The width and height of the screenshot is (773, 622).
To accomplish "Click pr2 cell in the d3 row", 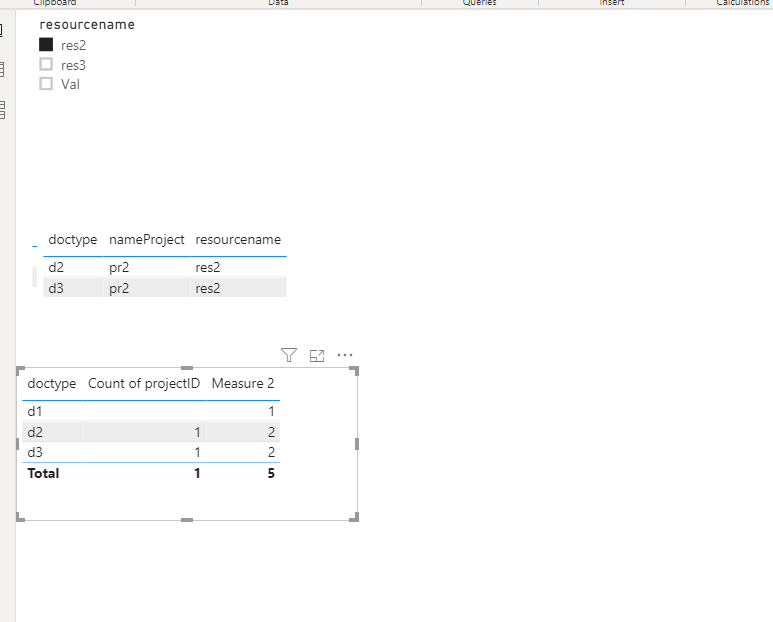I will coord(119,288).
